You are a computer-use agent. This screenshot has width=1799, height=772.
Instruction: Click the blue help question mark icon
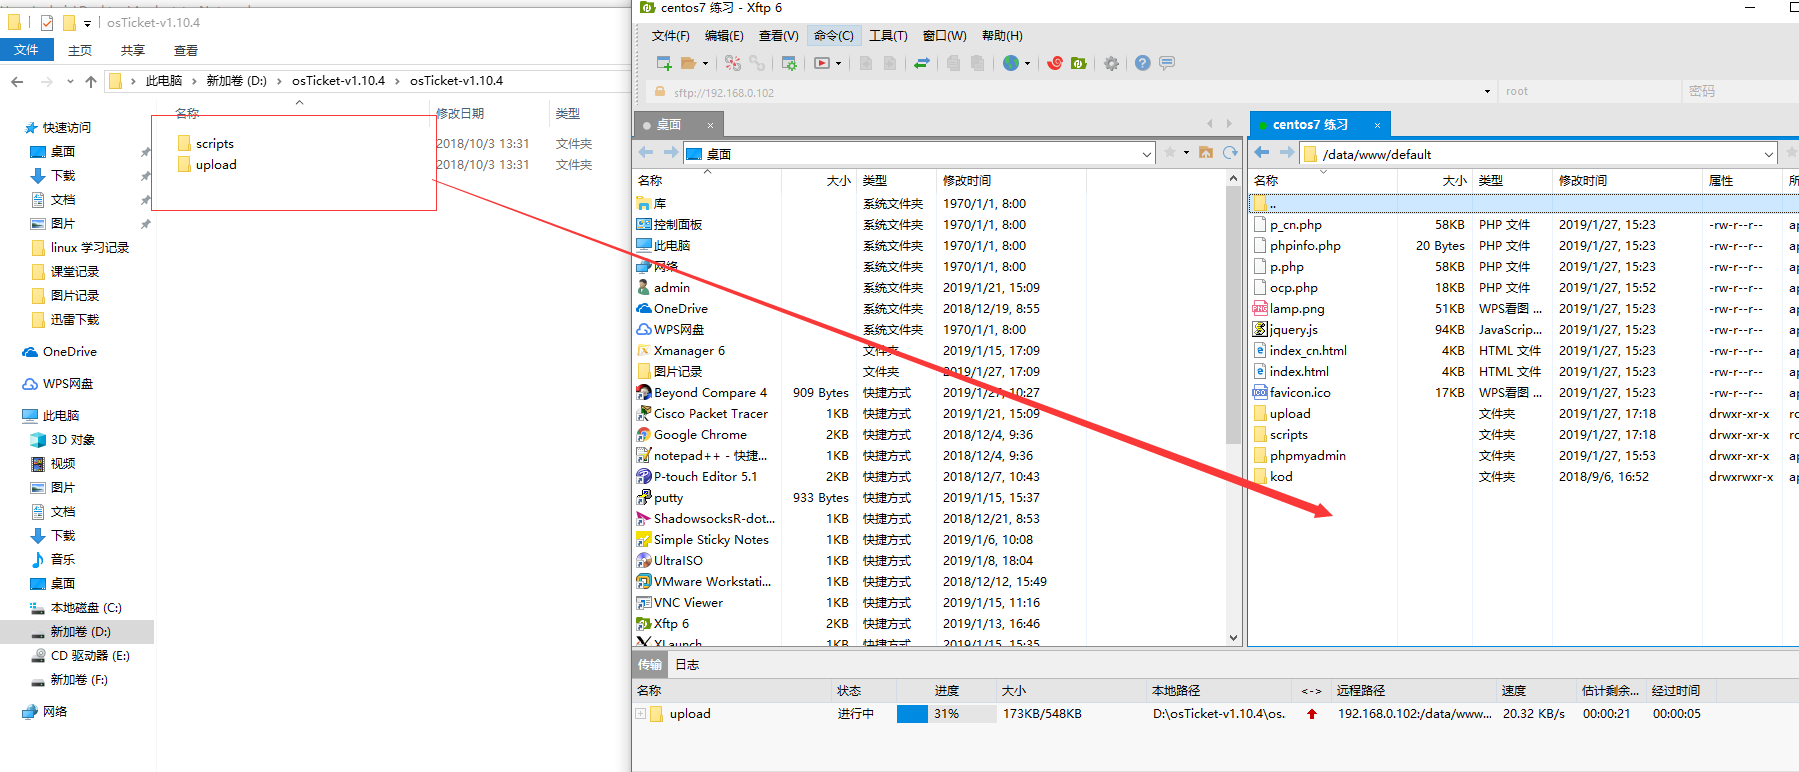click(x=1142, y=63)
